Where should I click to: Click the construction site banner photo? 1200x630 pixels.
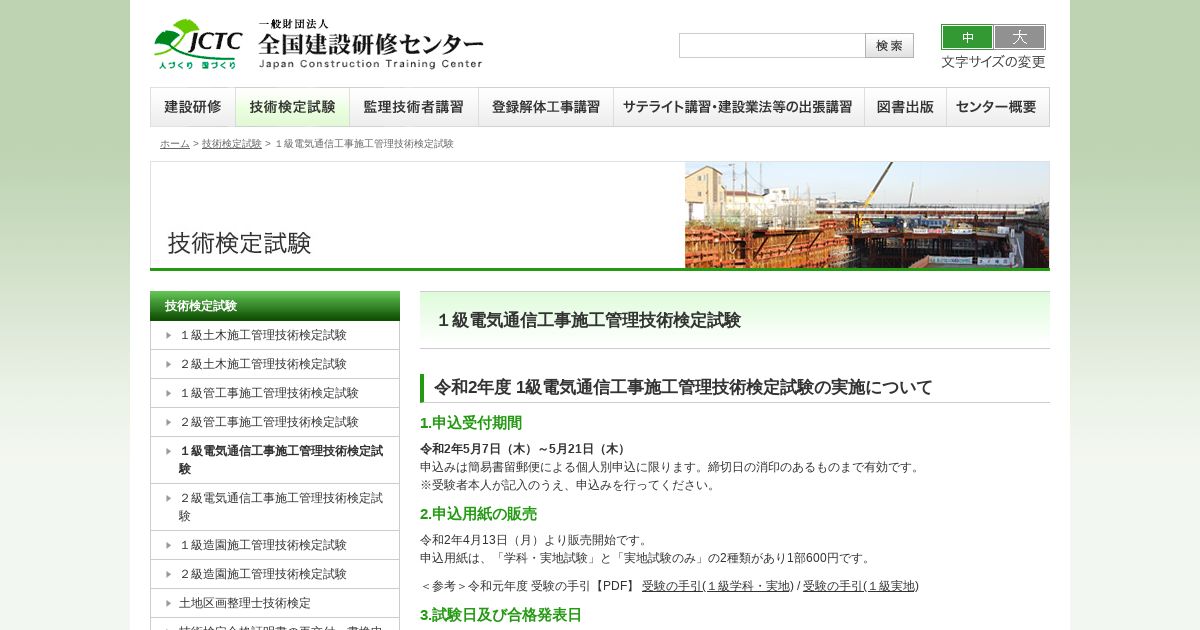pos(867,215)
